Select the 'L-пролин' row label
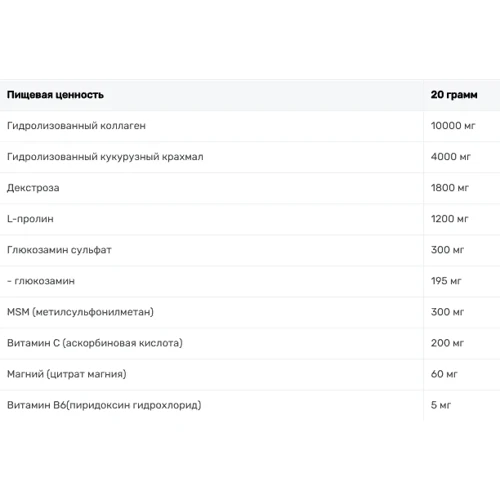 (x=30, y=219)
